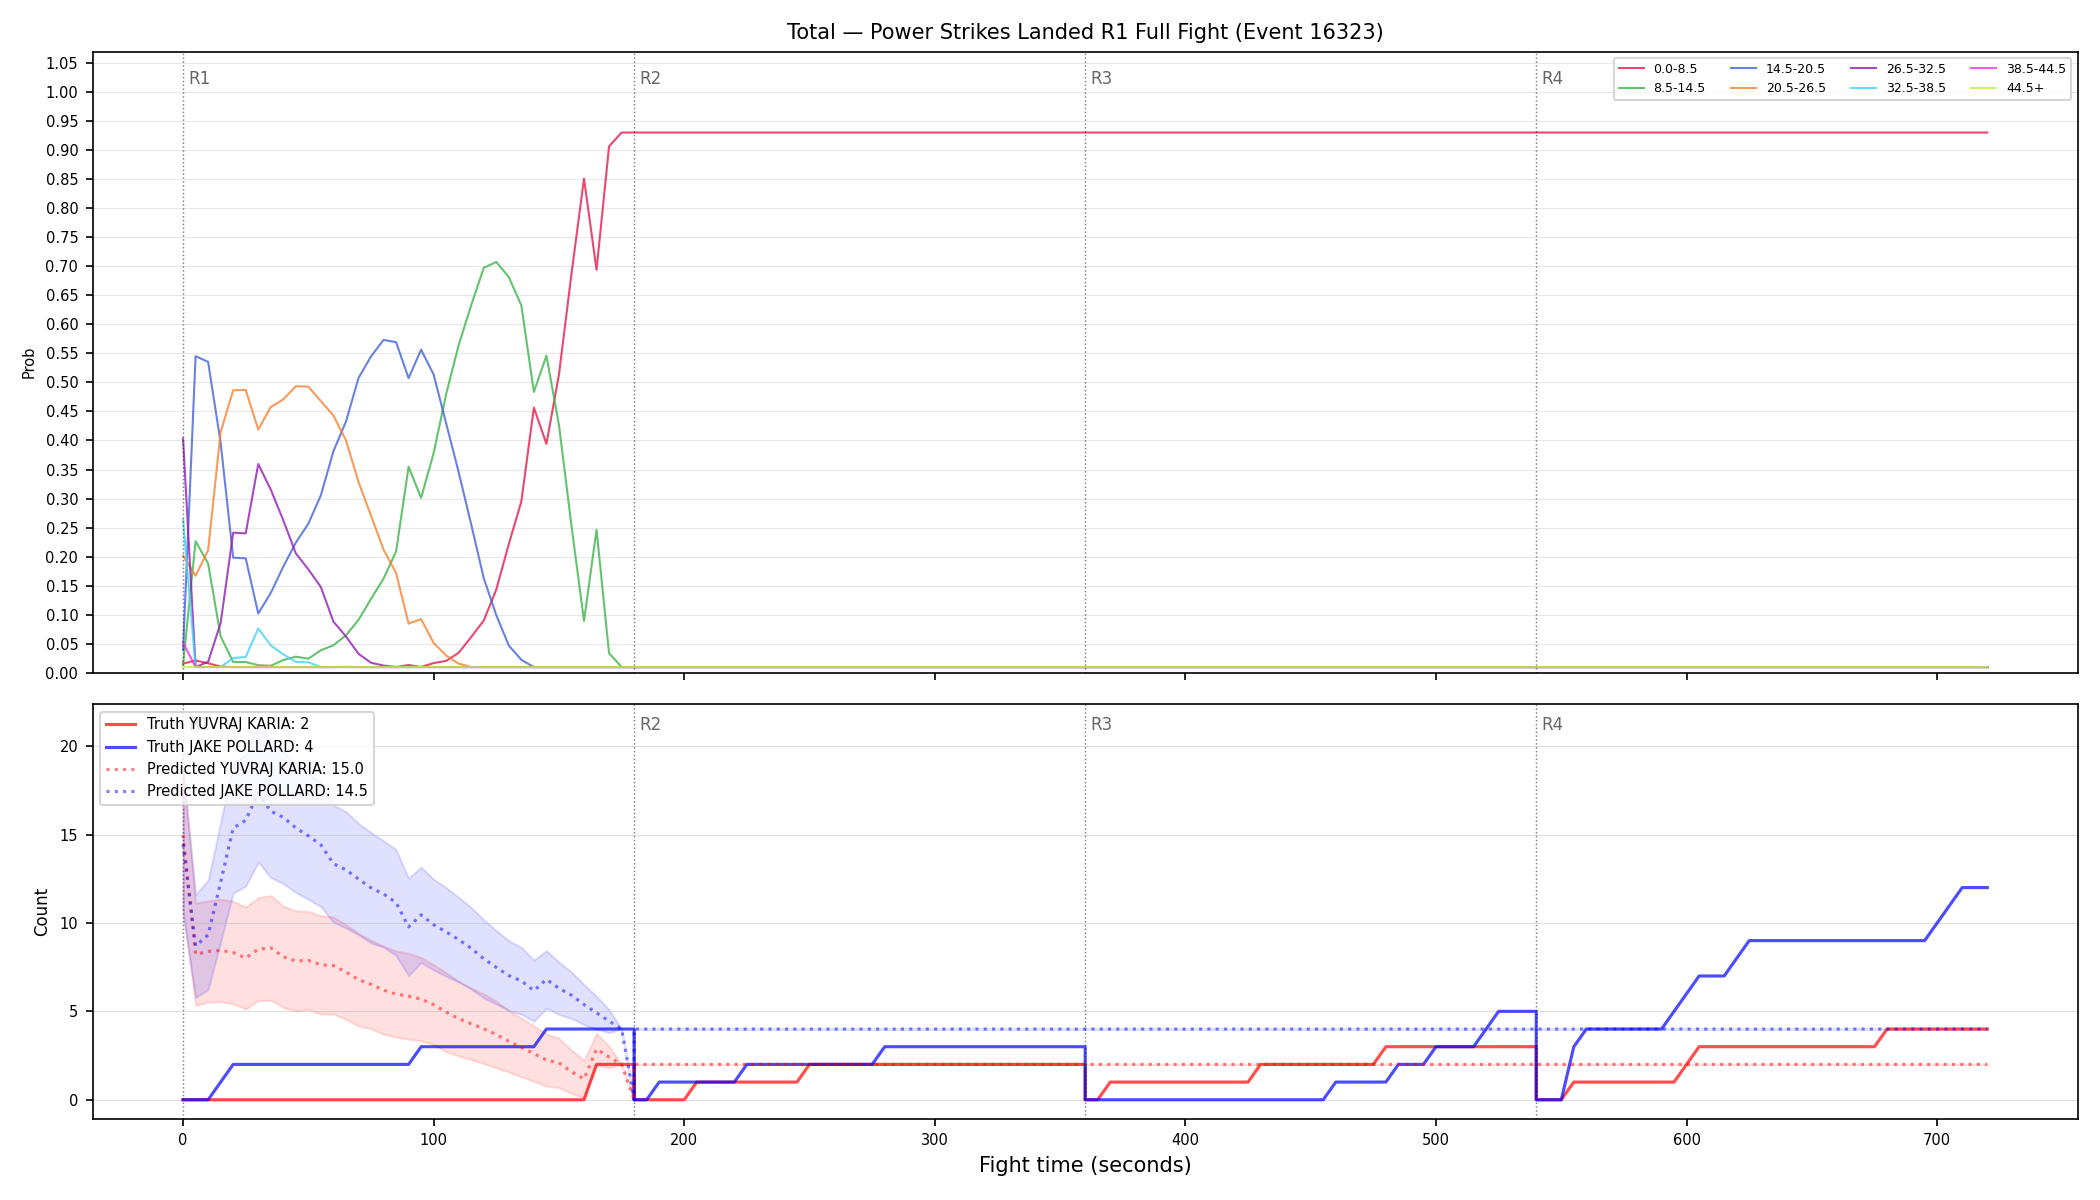The width and height of the screenshot is (2100, 1200).
Task: Select the "R3" round label in the probability chart
Action: click(x=1101, y=78)
